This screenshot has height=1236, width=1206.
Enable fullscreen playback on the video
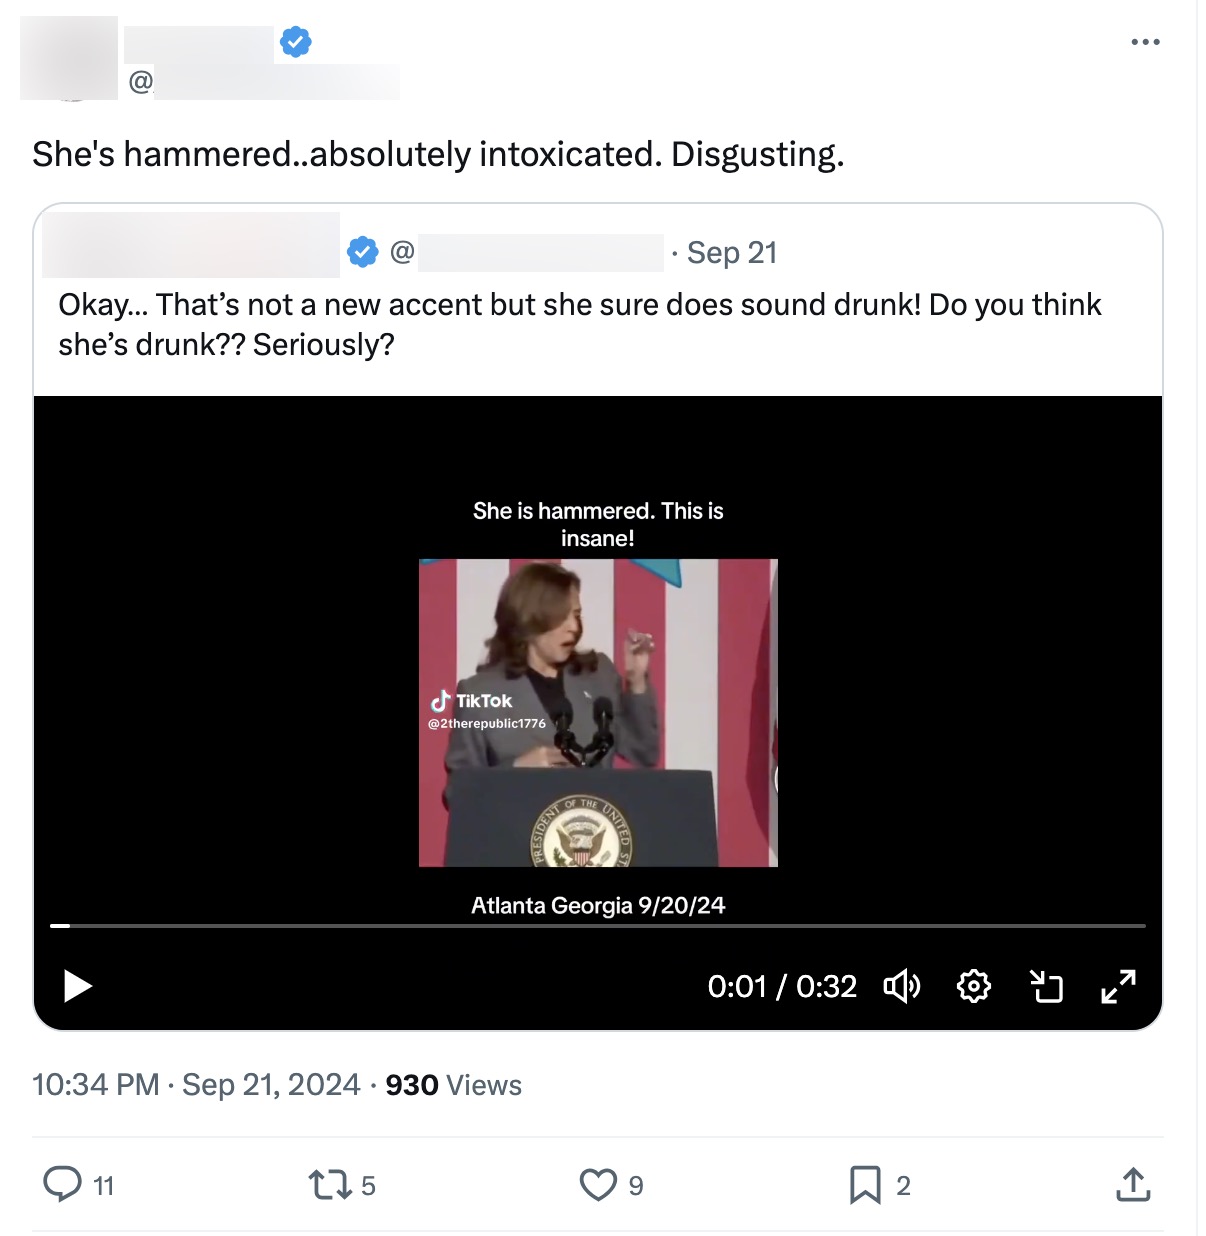[x=1118, y=986]
